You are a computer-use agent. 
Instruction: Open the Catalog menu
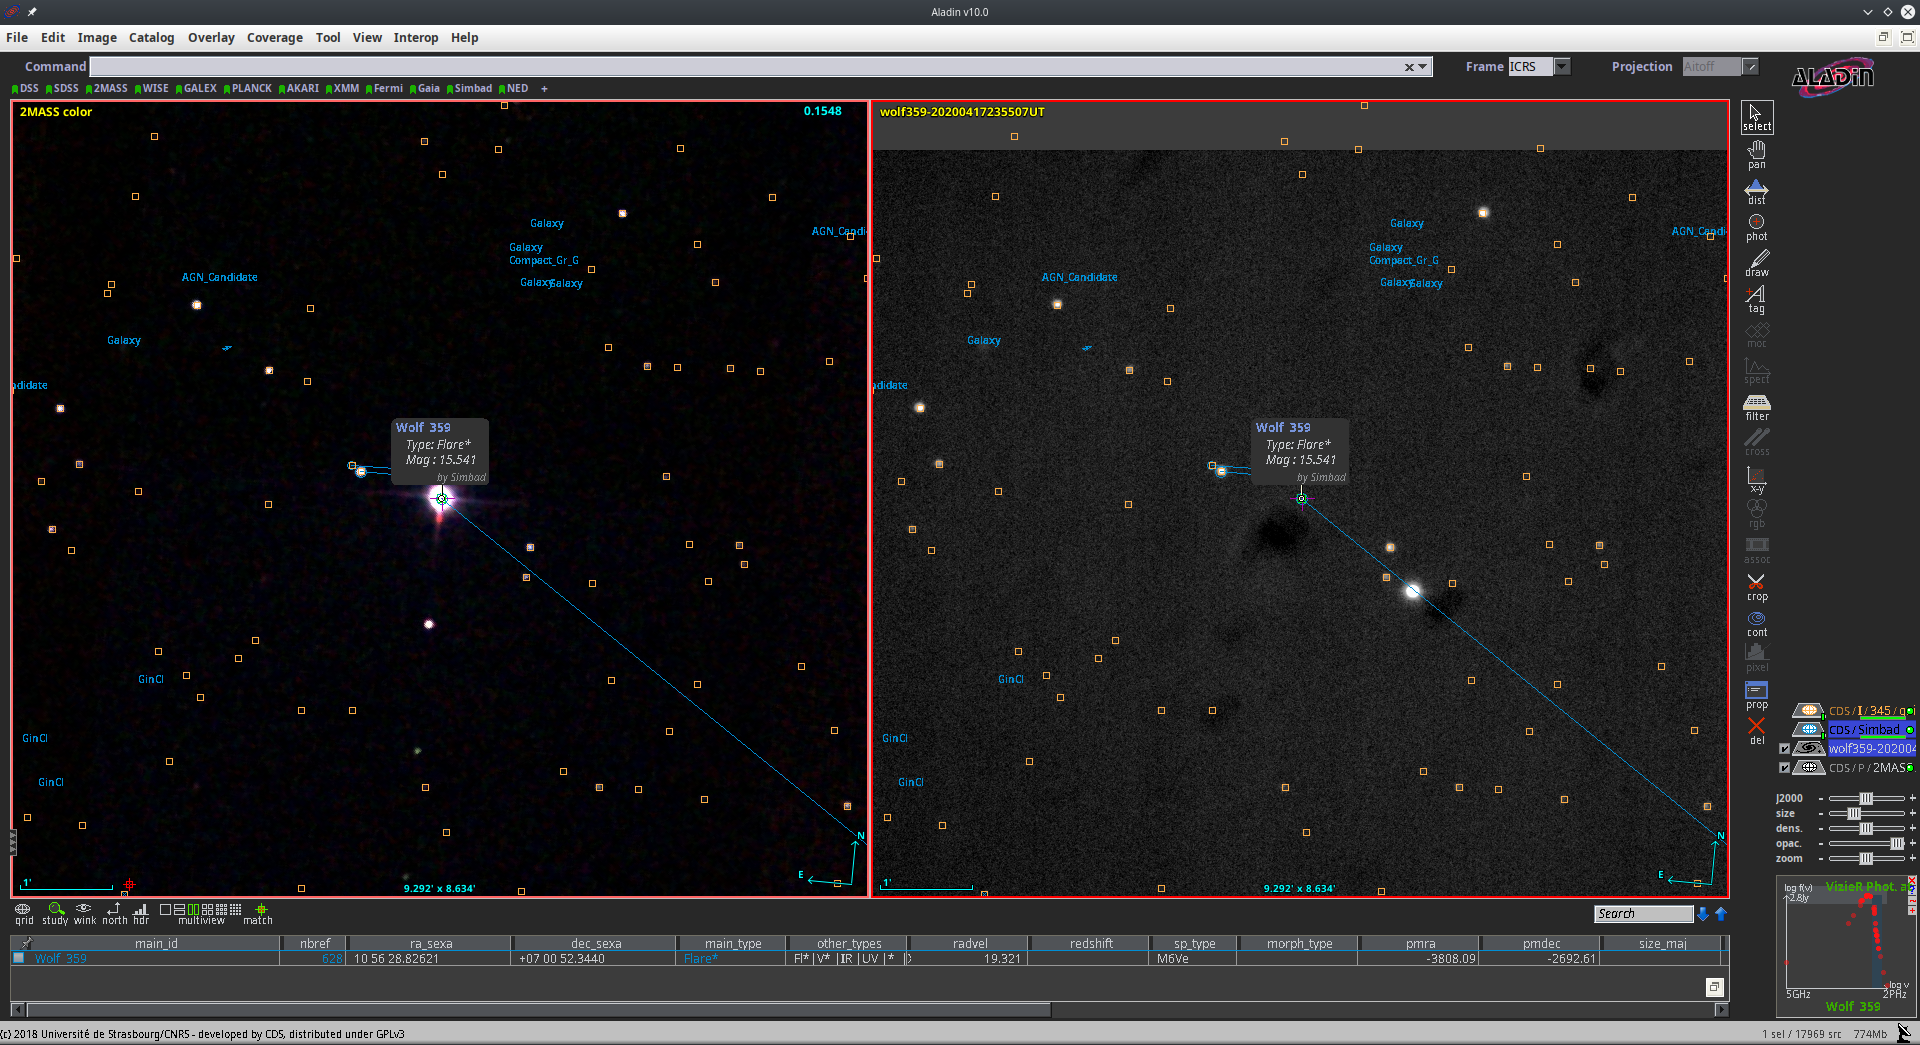[151, 38]
